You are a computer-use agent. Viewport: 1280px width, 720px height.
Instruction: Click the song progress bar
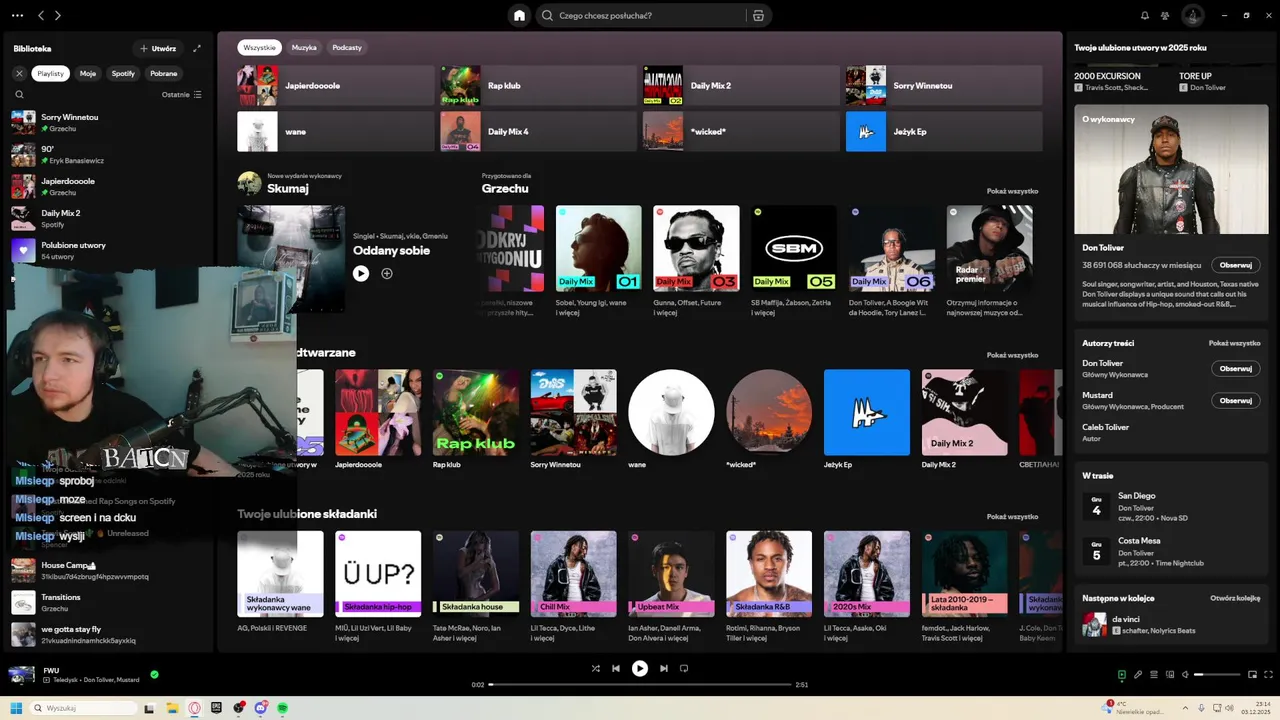pos(639,685)
